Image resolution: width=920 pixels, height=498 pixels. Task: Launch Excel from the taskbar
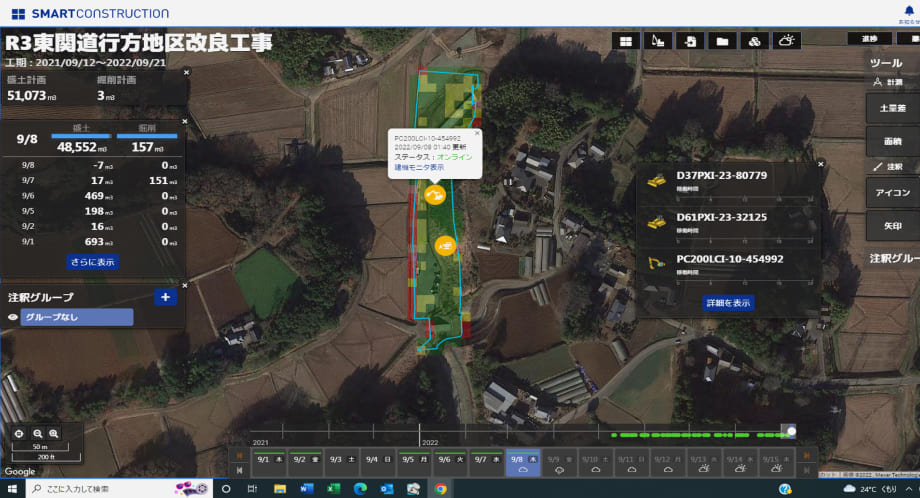333,489
